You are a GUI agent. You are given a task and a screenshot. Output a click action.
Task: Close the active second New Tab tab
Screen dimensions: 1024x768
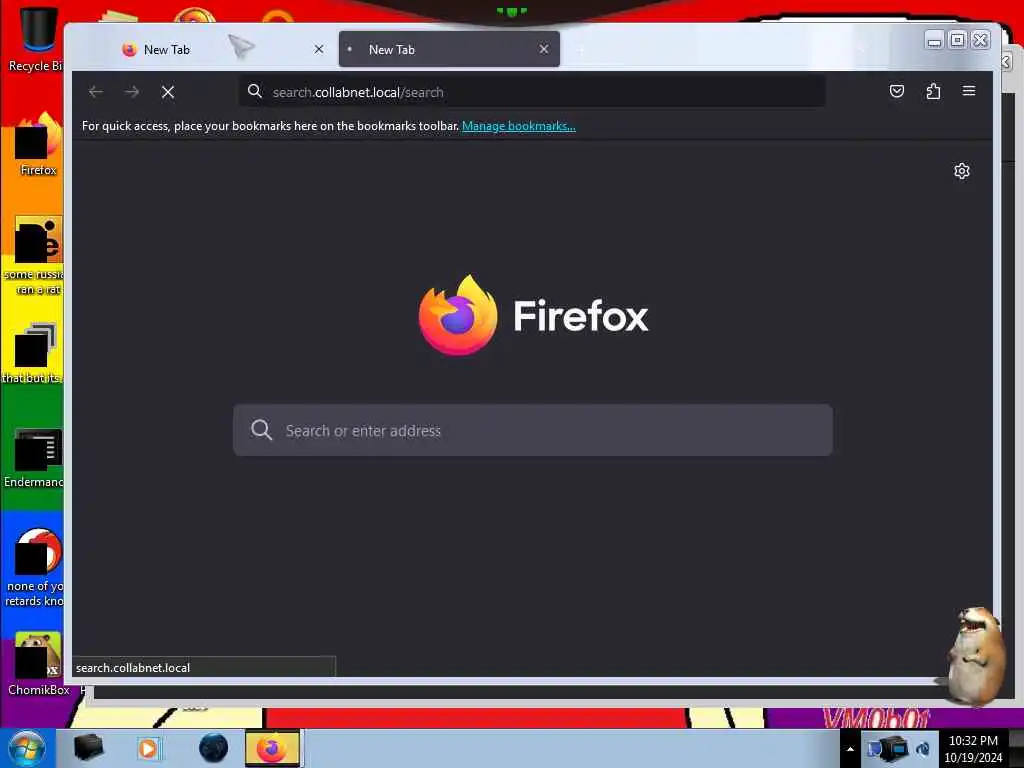[543, 50]
